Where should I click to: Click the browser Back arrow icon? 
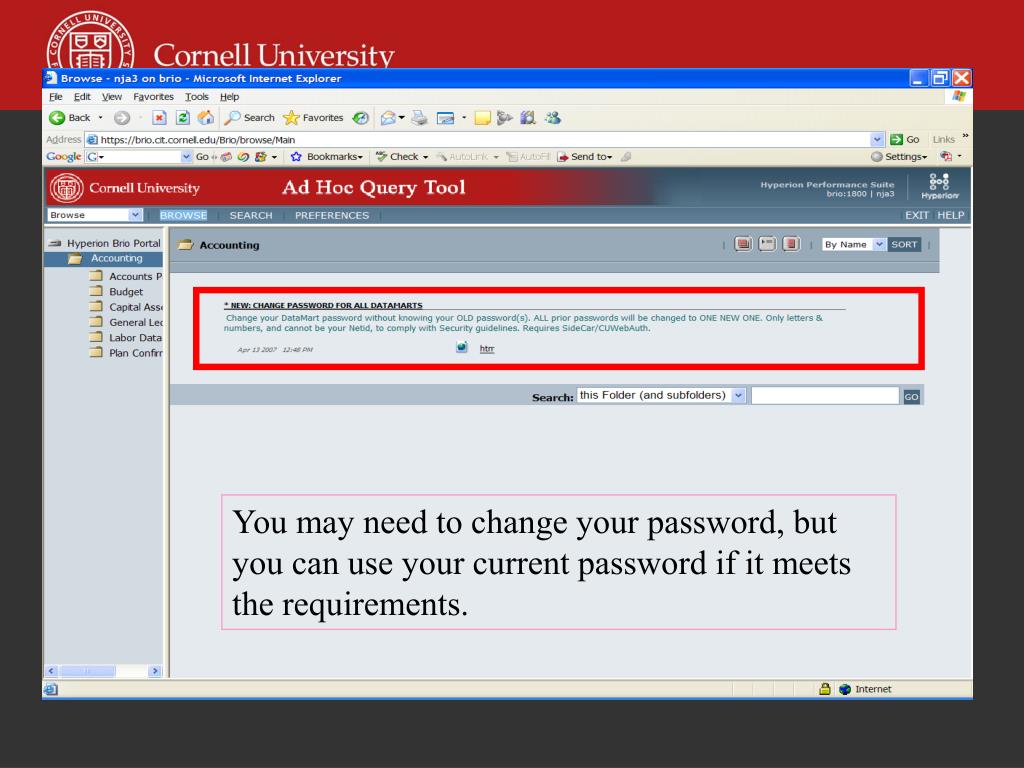pyautogui.click(x=57, y=118)
